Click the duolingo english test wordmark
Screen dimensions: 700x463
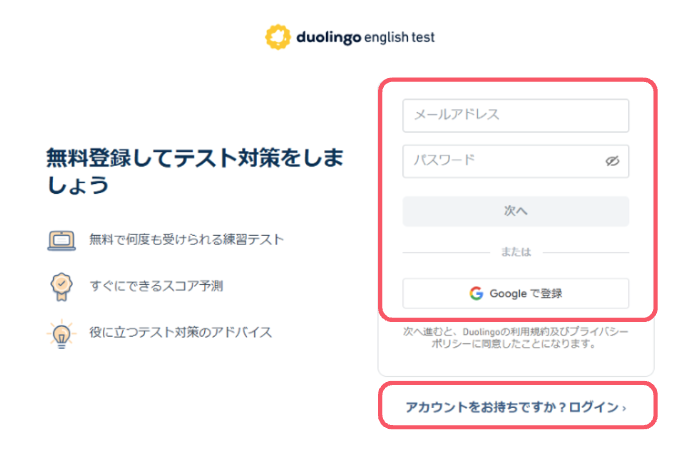coord(365,37)
